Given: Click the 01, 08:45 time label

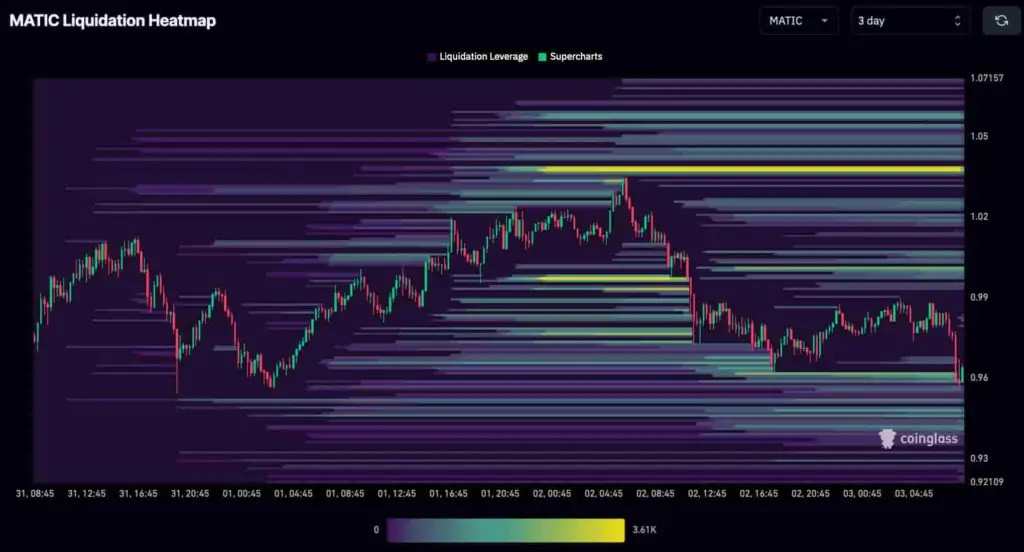Looking at the screenshot, I should pos(345,494).
